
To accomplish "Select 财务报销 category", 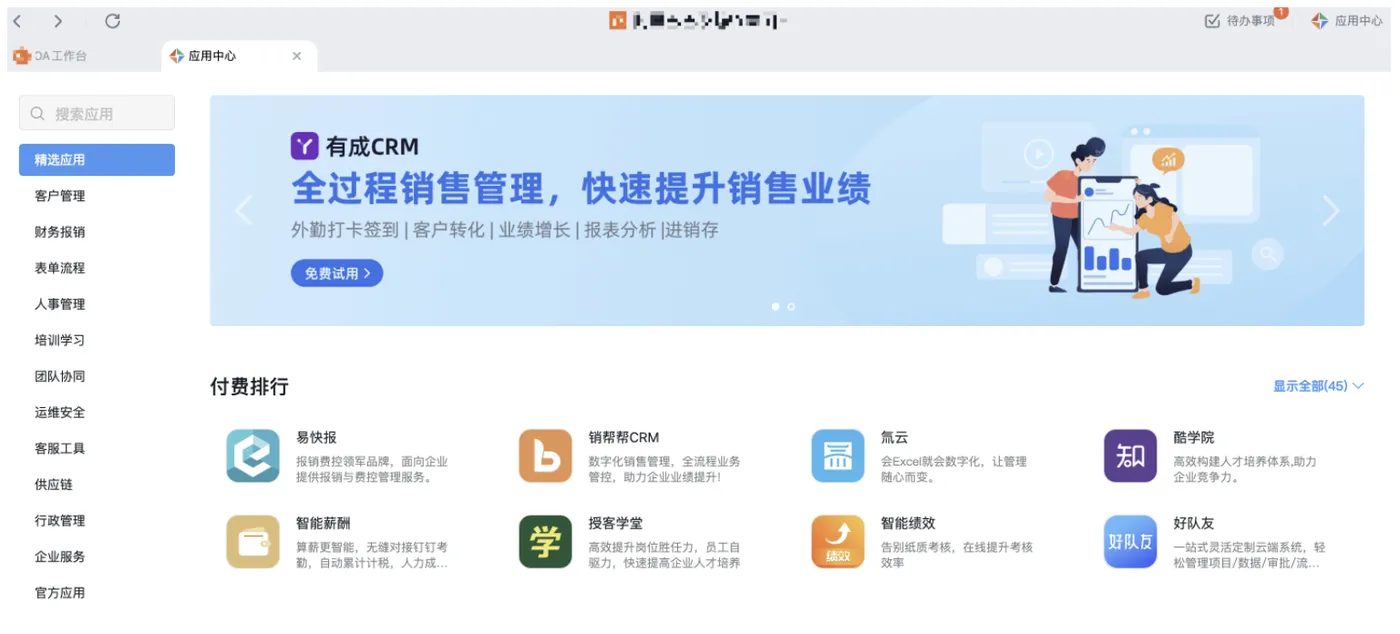I will point(60,232).
